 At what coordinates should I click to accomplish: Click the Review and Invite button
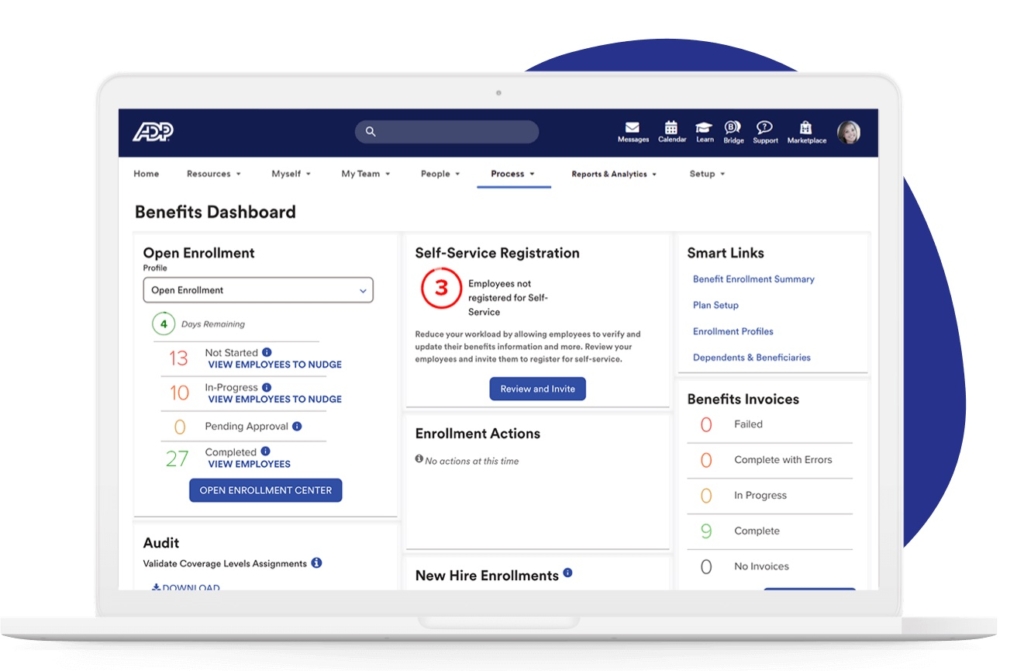pos(537,389)
